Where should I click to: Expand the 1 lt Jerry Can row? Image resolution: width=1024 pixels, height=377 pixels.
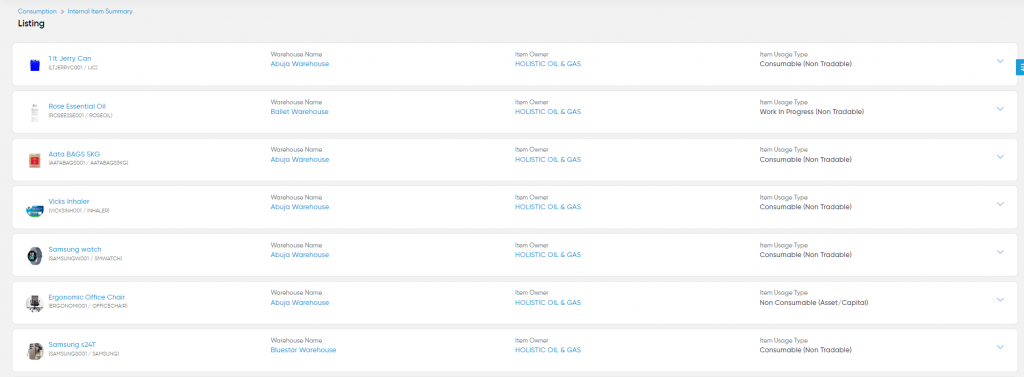pyautogui.click(x=1000, y=61)
